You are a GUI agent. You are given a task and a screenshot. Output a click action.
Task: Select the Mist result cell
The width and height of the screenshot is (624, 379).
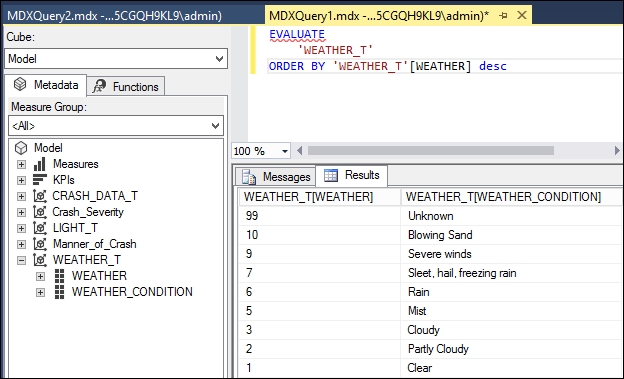(x=512, y=311)
